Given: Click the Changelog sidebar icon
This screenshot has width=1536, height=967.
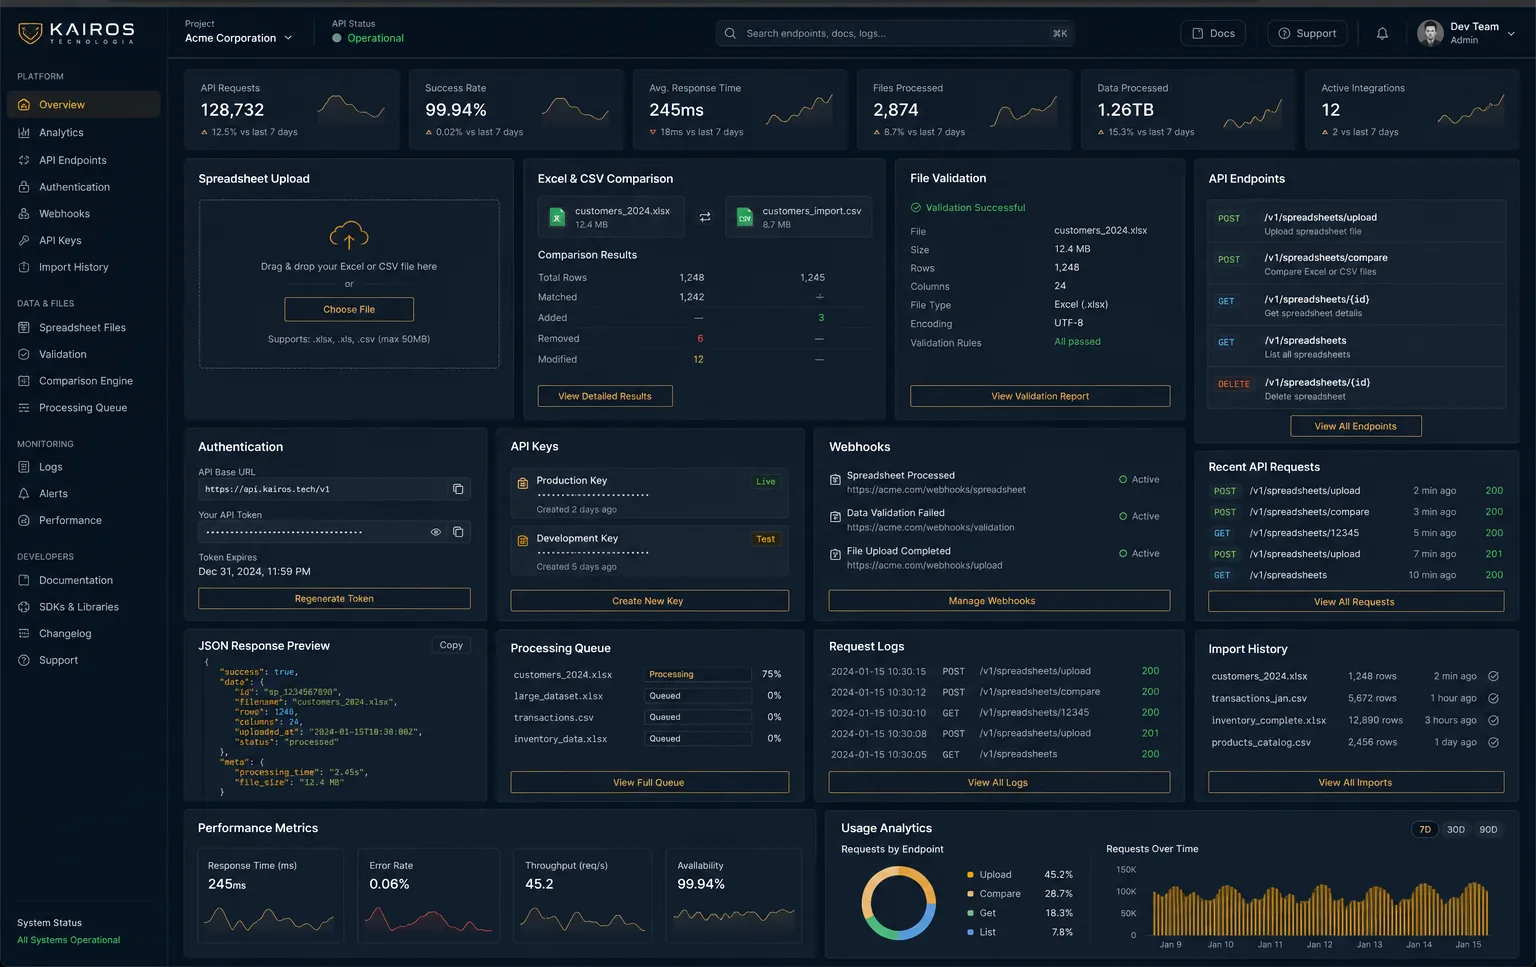Looking at the screenshot, I should (x=24, y=633).
